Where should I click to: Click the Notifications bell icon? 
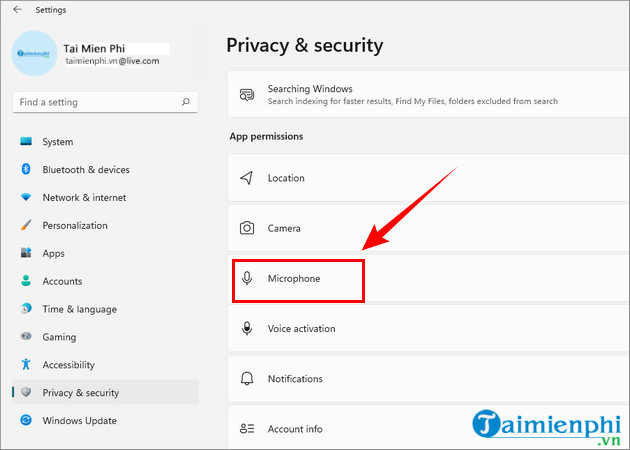point(247,378)
